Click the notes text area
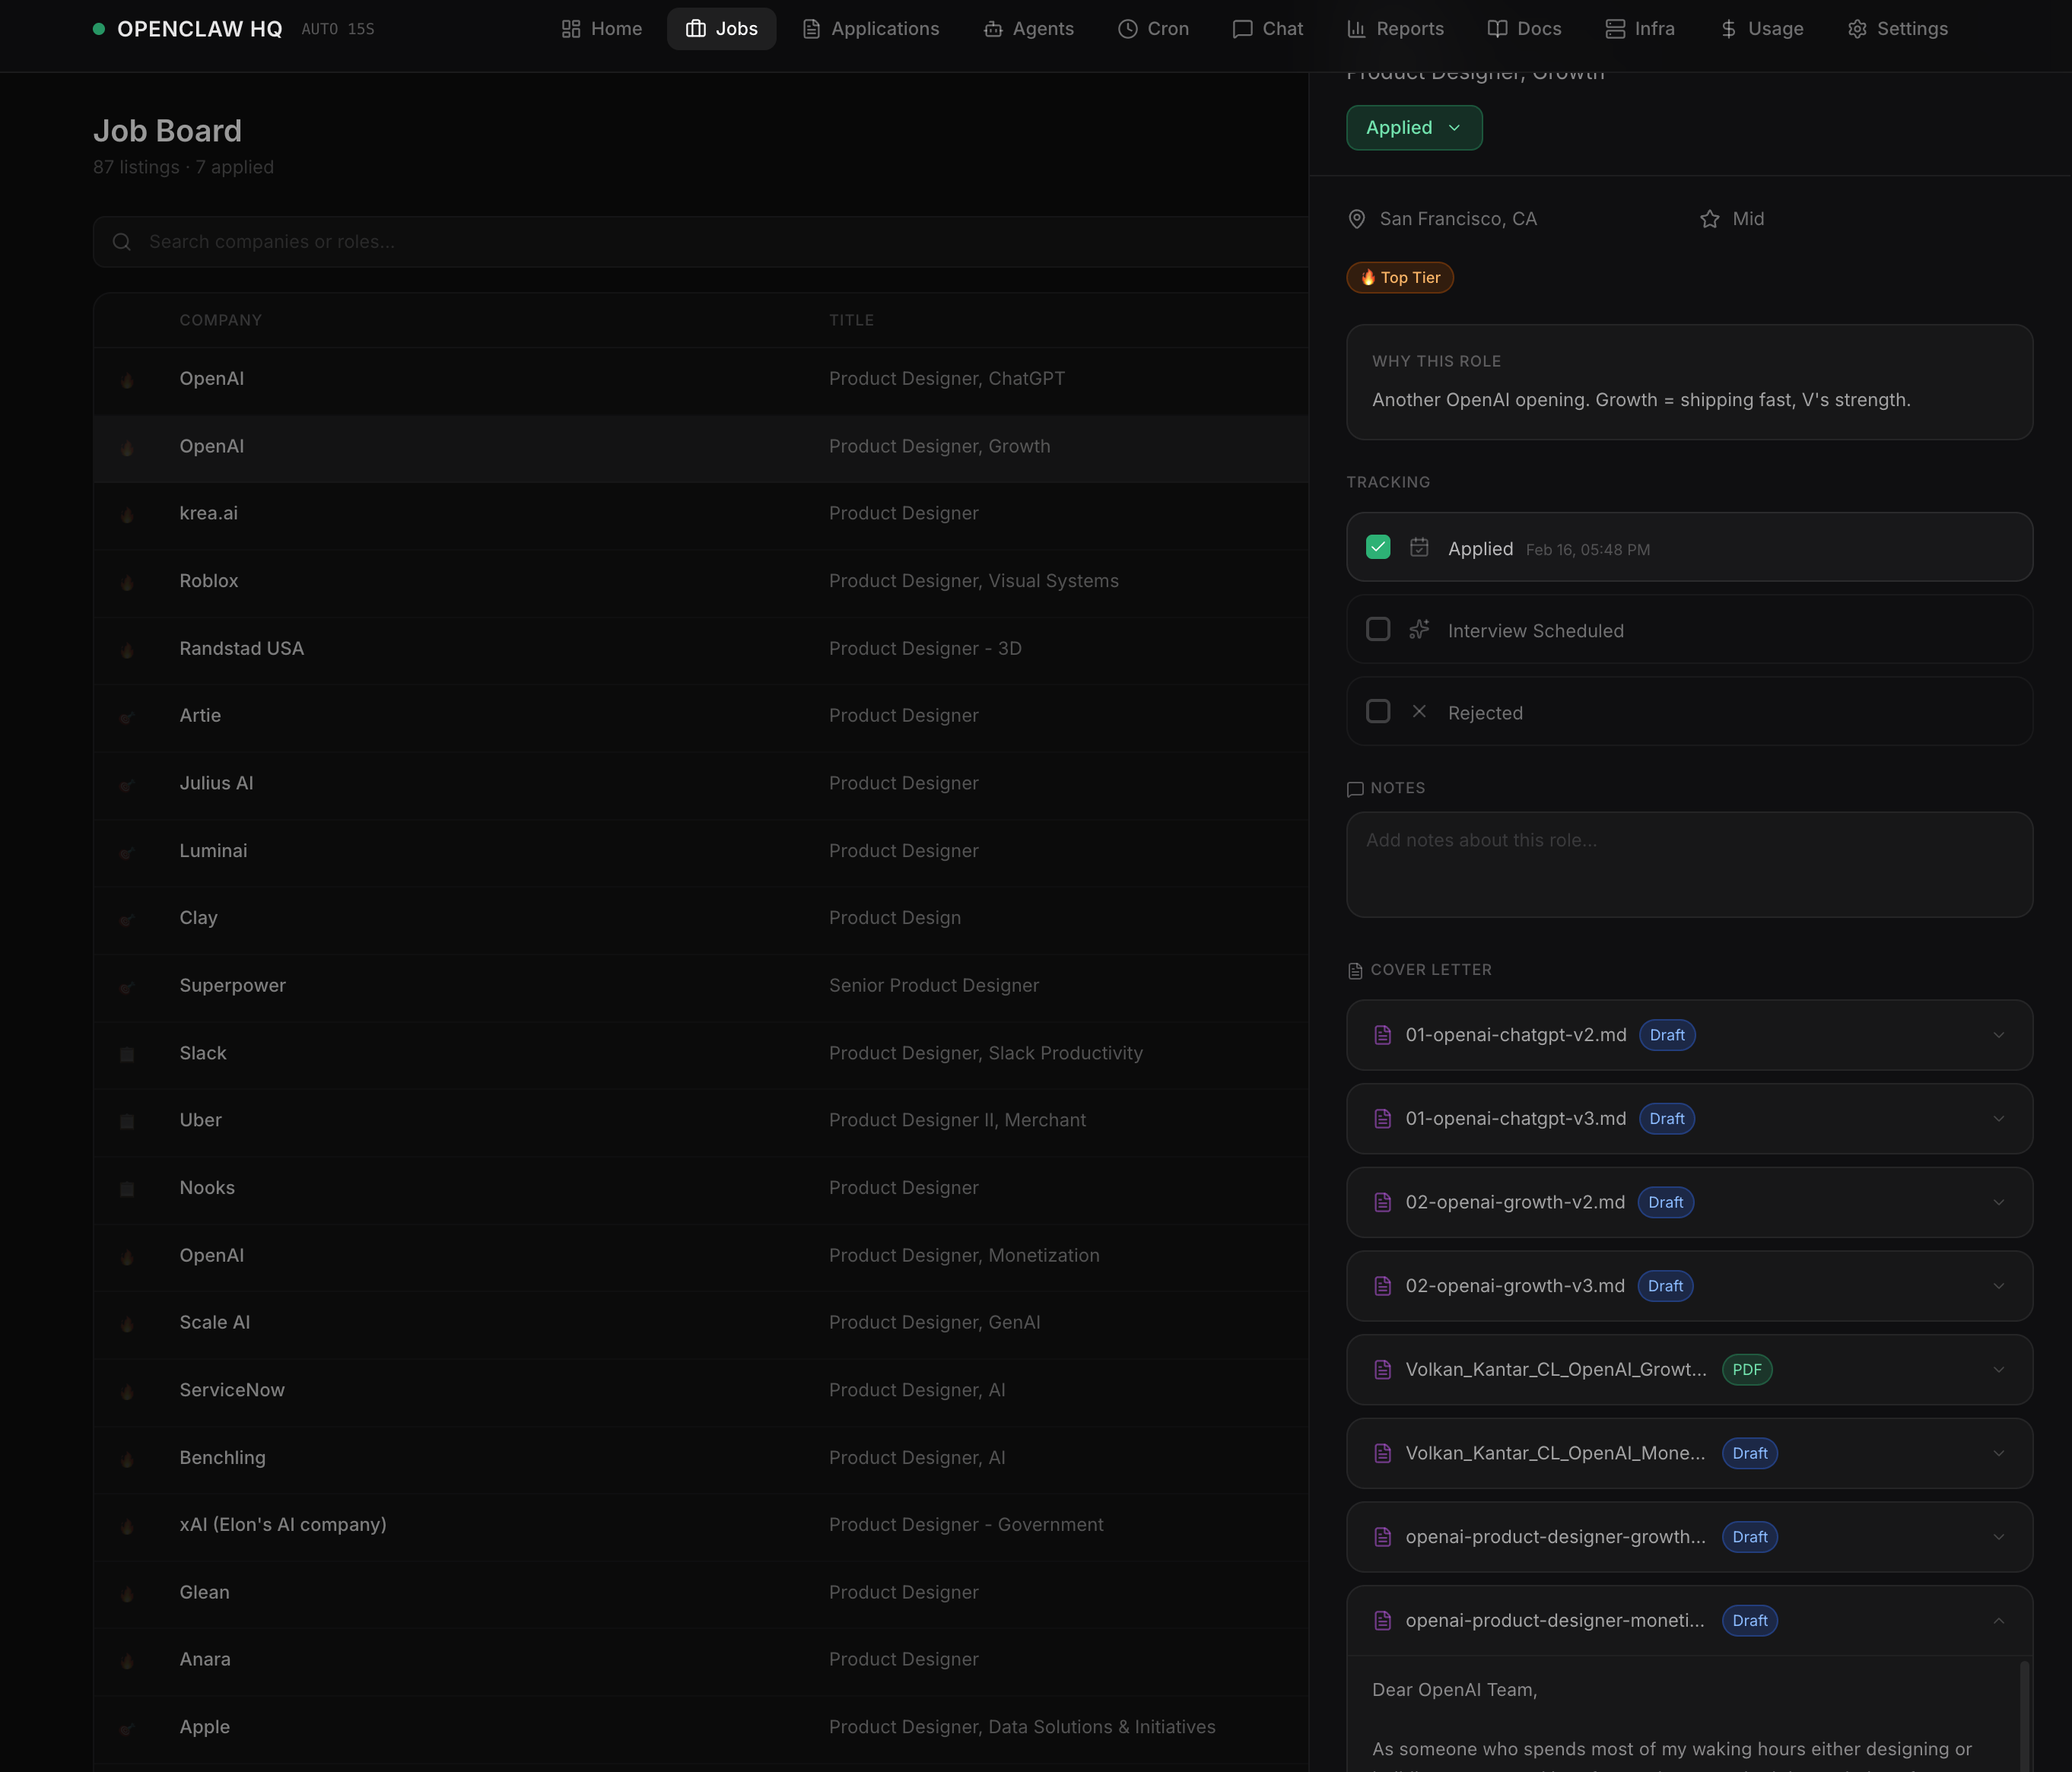 tap(1688, 865)
